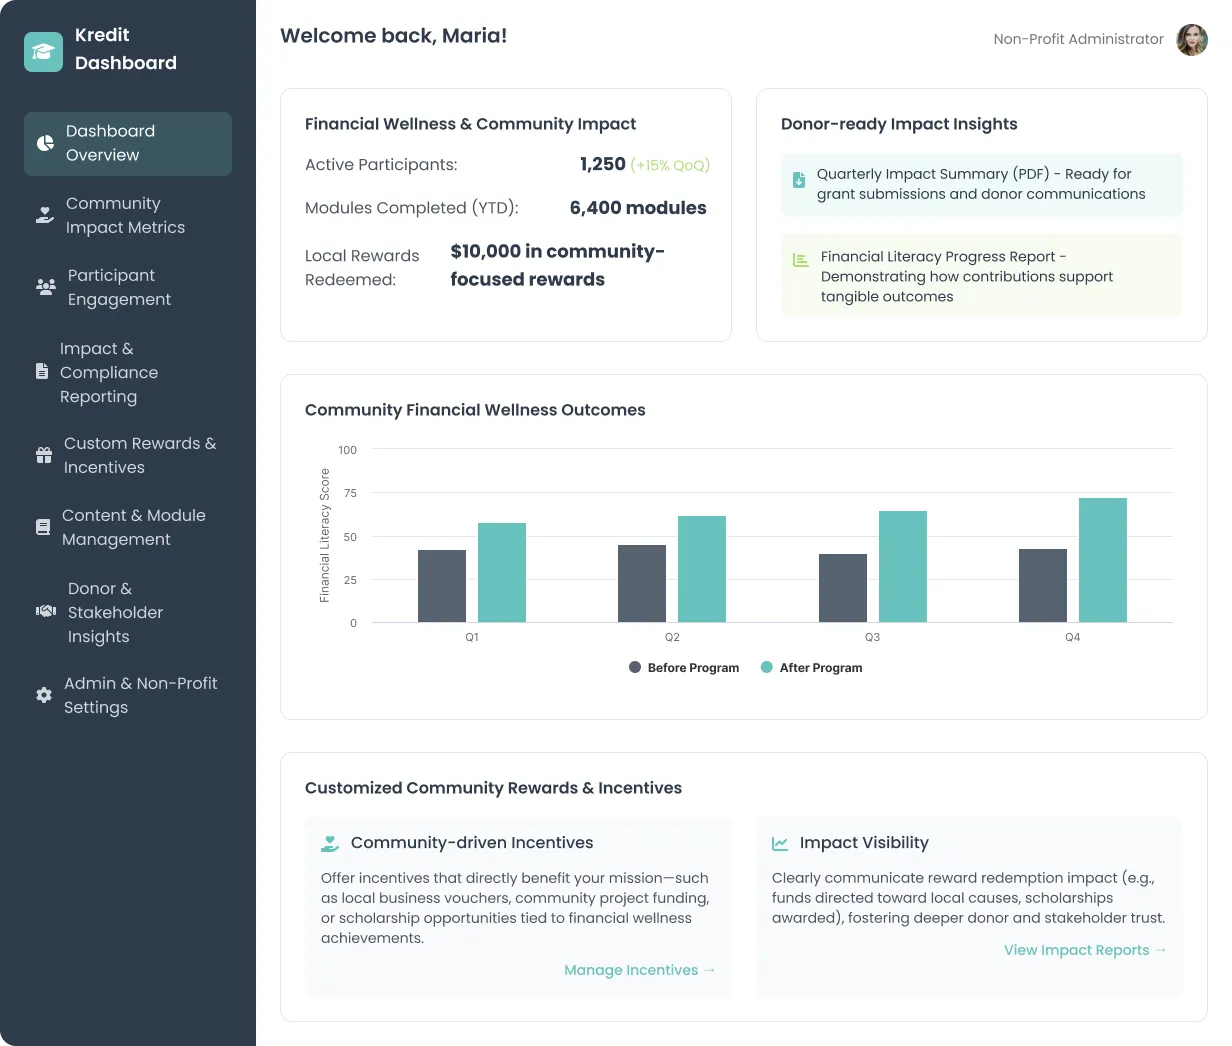The image size is (1232, 1046).
Task: Click the Custom Rewards gift box icon
Action: click(x=43, y=454)
